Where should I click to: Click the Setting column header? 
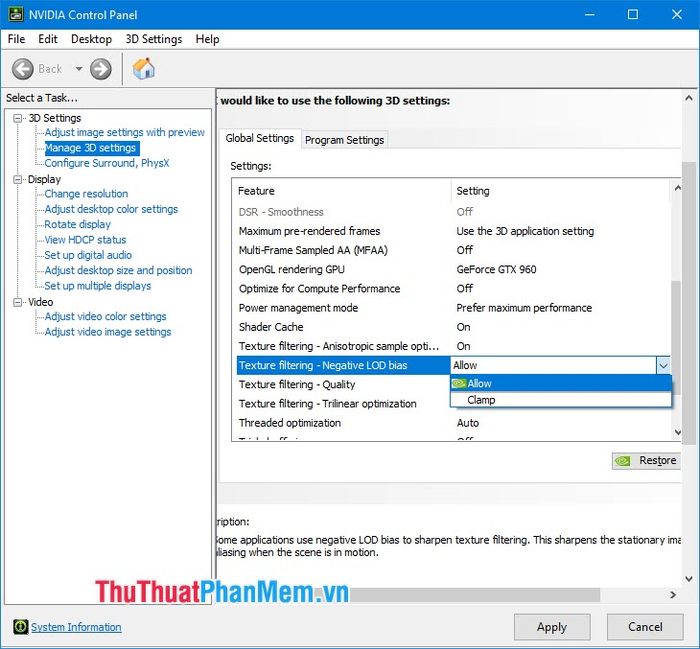[561, 191]
